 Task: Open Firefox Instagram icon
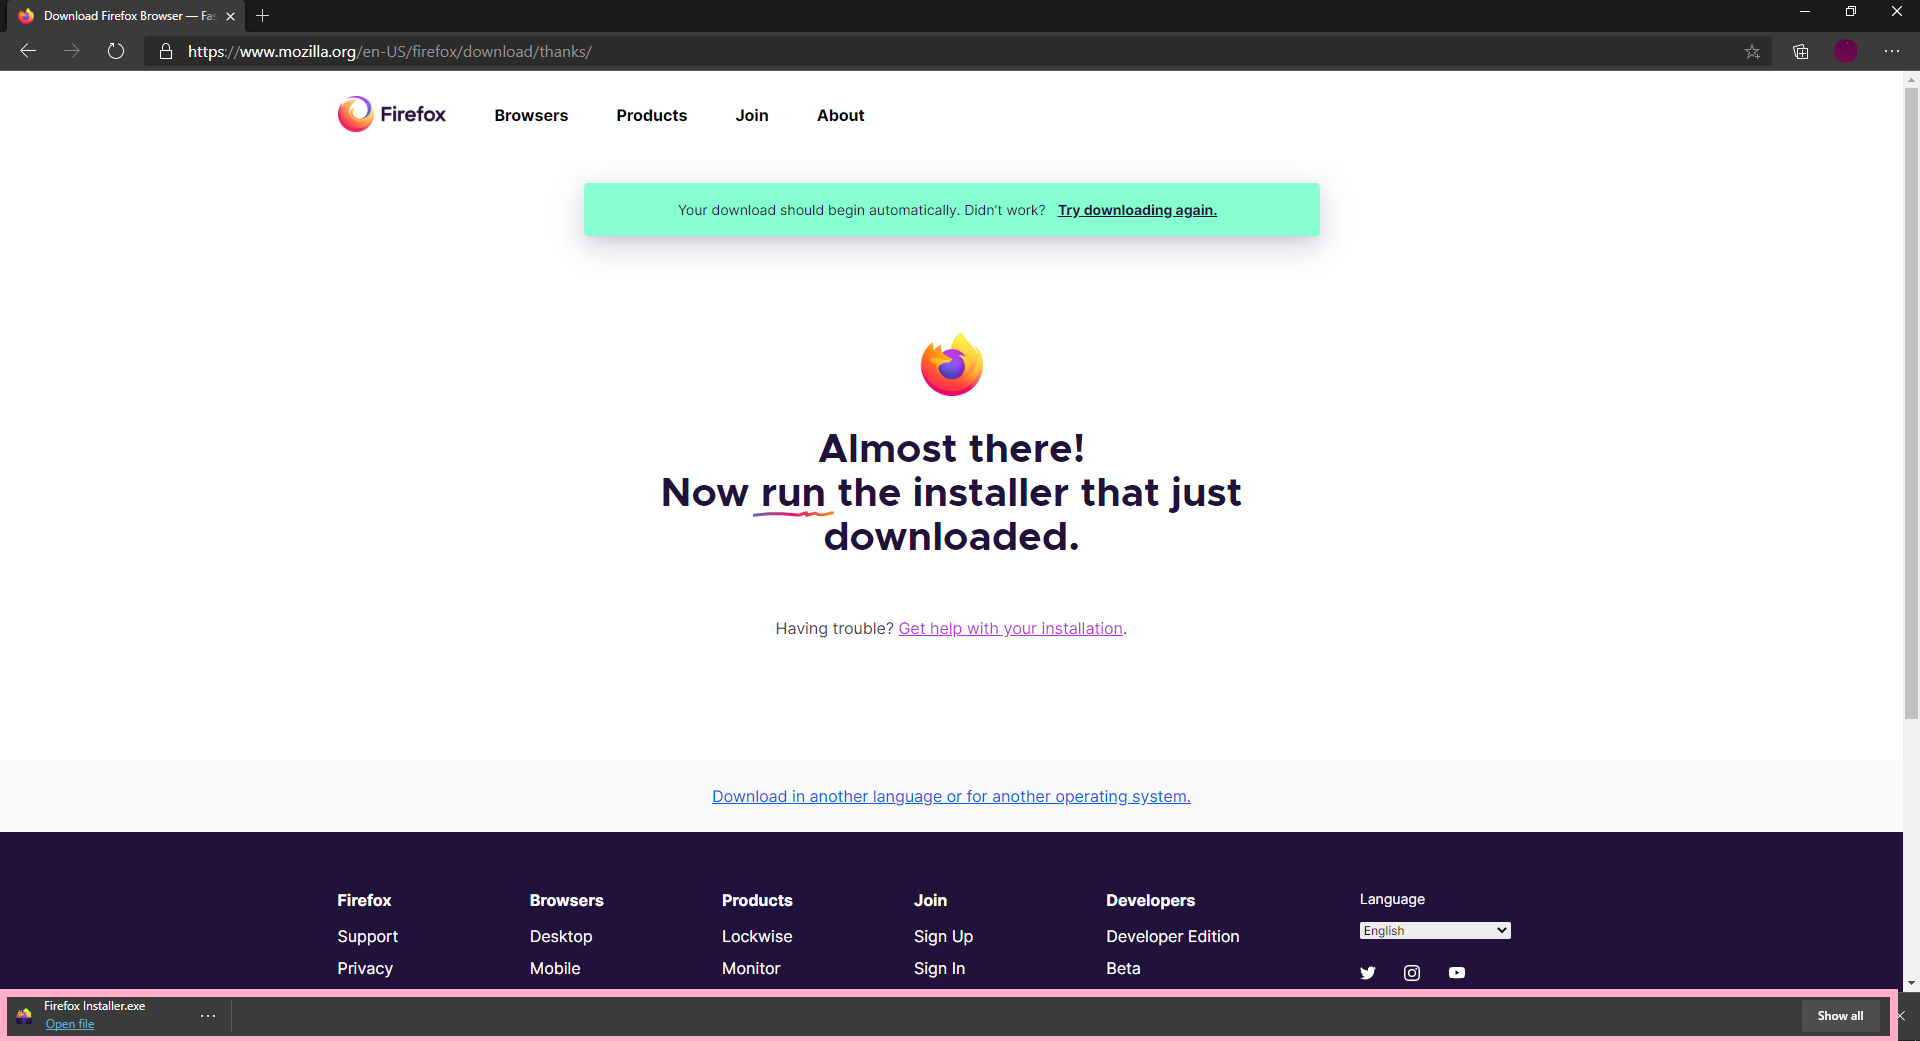tap(1412, 973)
